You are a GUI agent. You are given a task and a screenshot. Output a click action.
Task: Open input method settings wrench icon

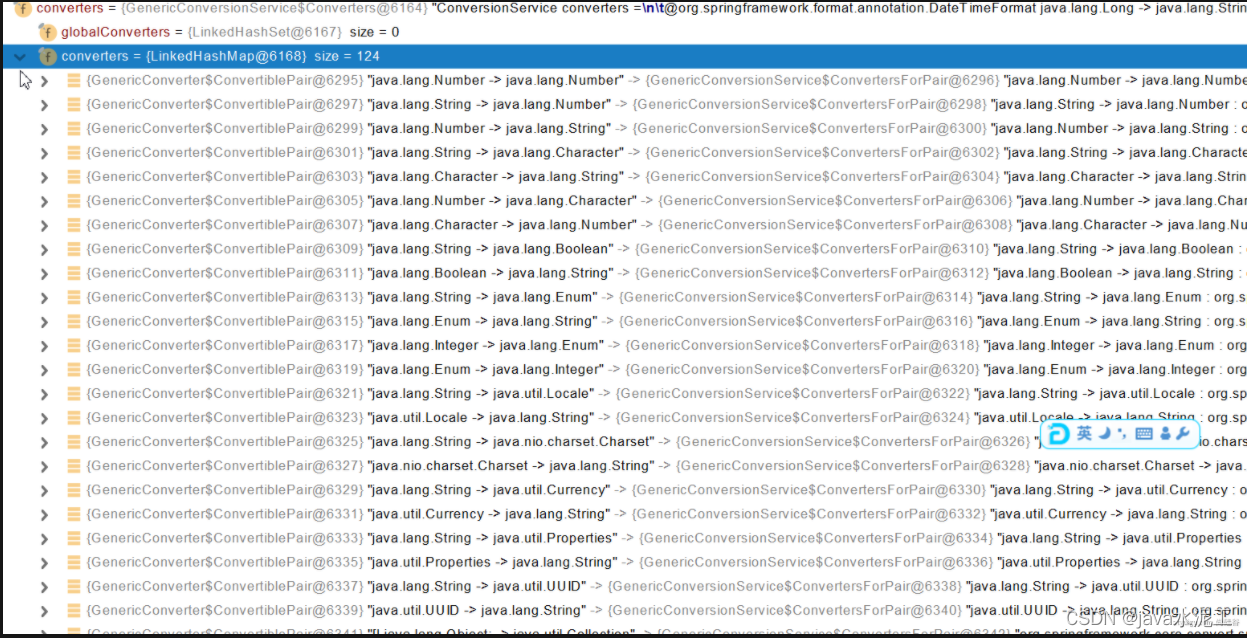(x=1183, y=434)
